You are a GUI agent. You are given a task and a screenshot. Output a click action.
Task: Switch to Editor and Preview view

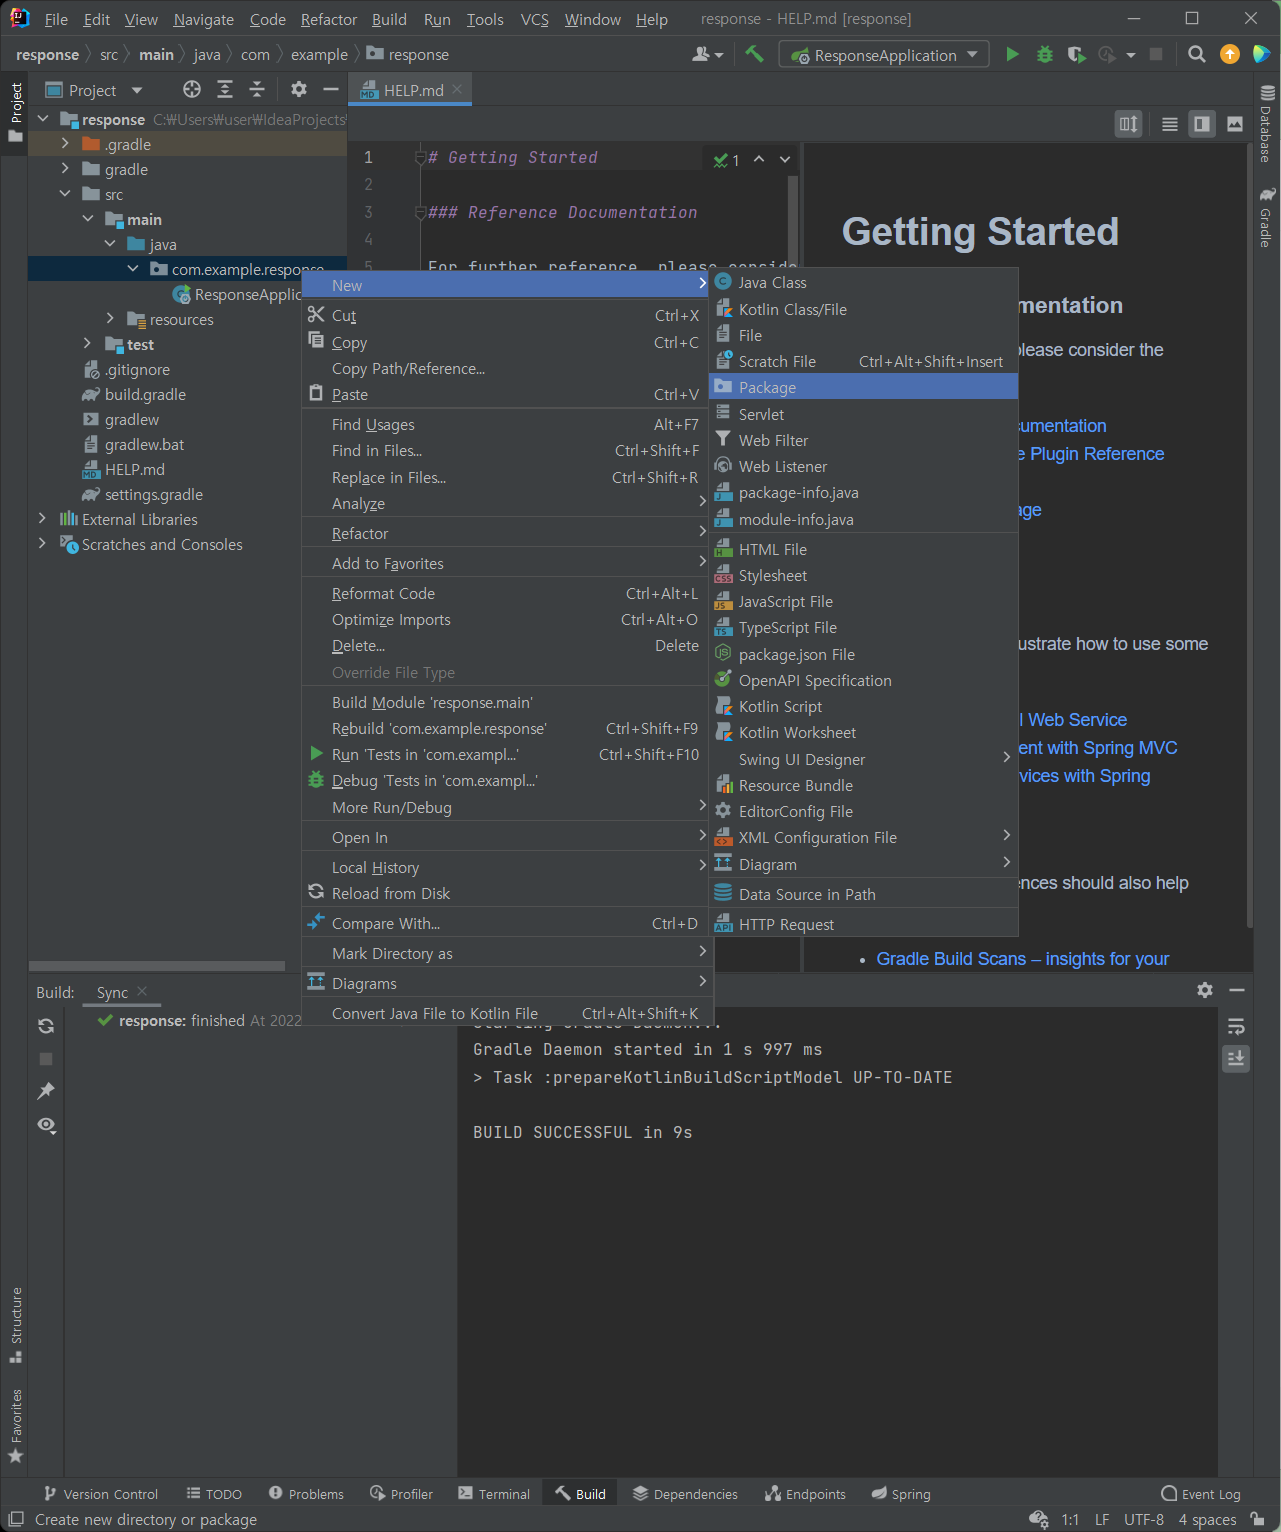tap(1202, 124)
